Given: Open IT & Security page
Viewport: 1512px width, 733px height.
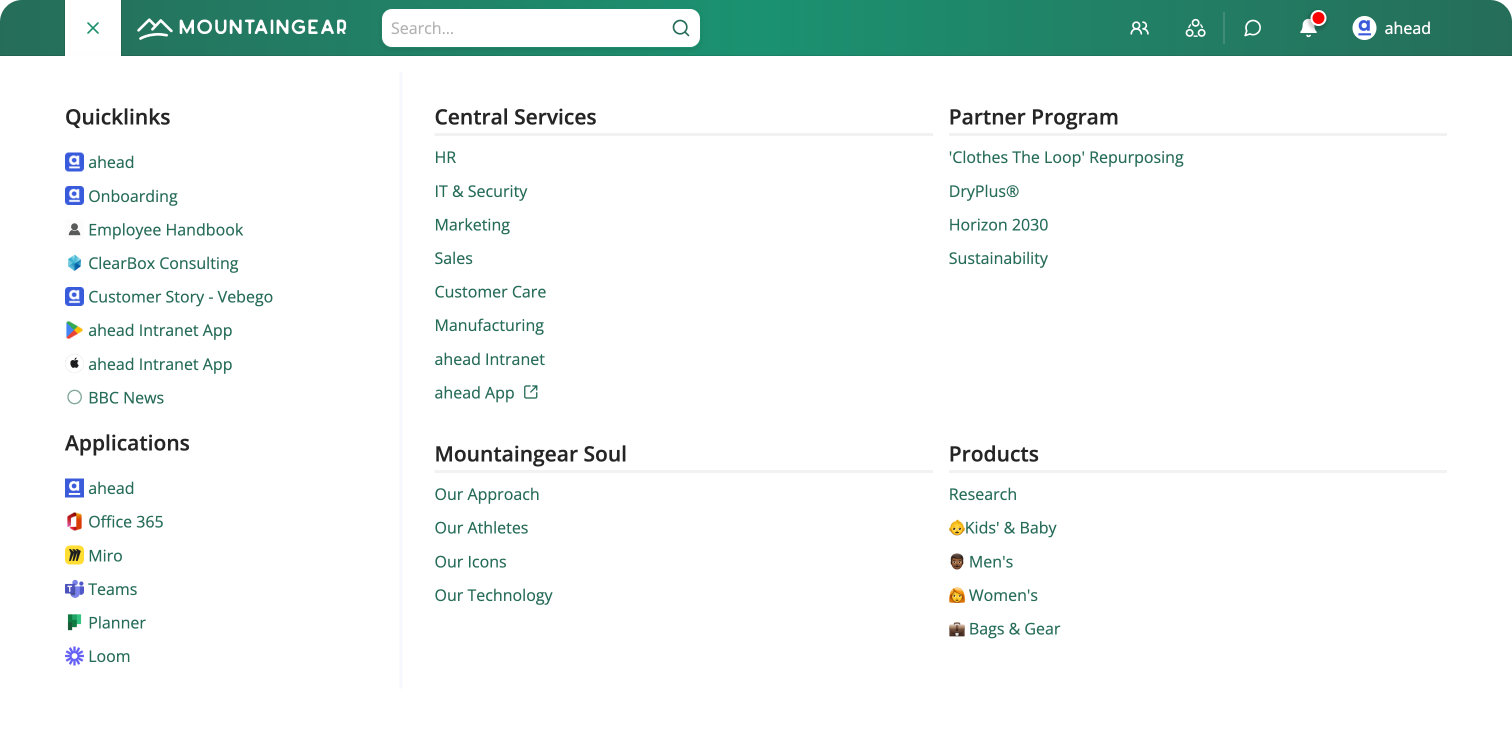Looking at the screenshot, I should tap(480, 191).
